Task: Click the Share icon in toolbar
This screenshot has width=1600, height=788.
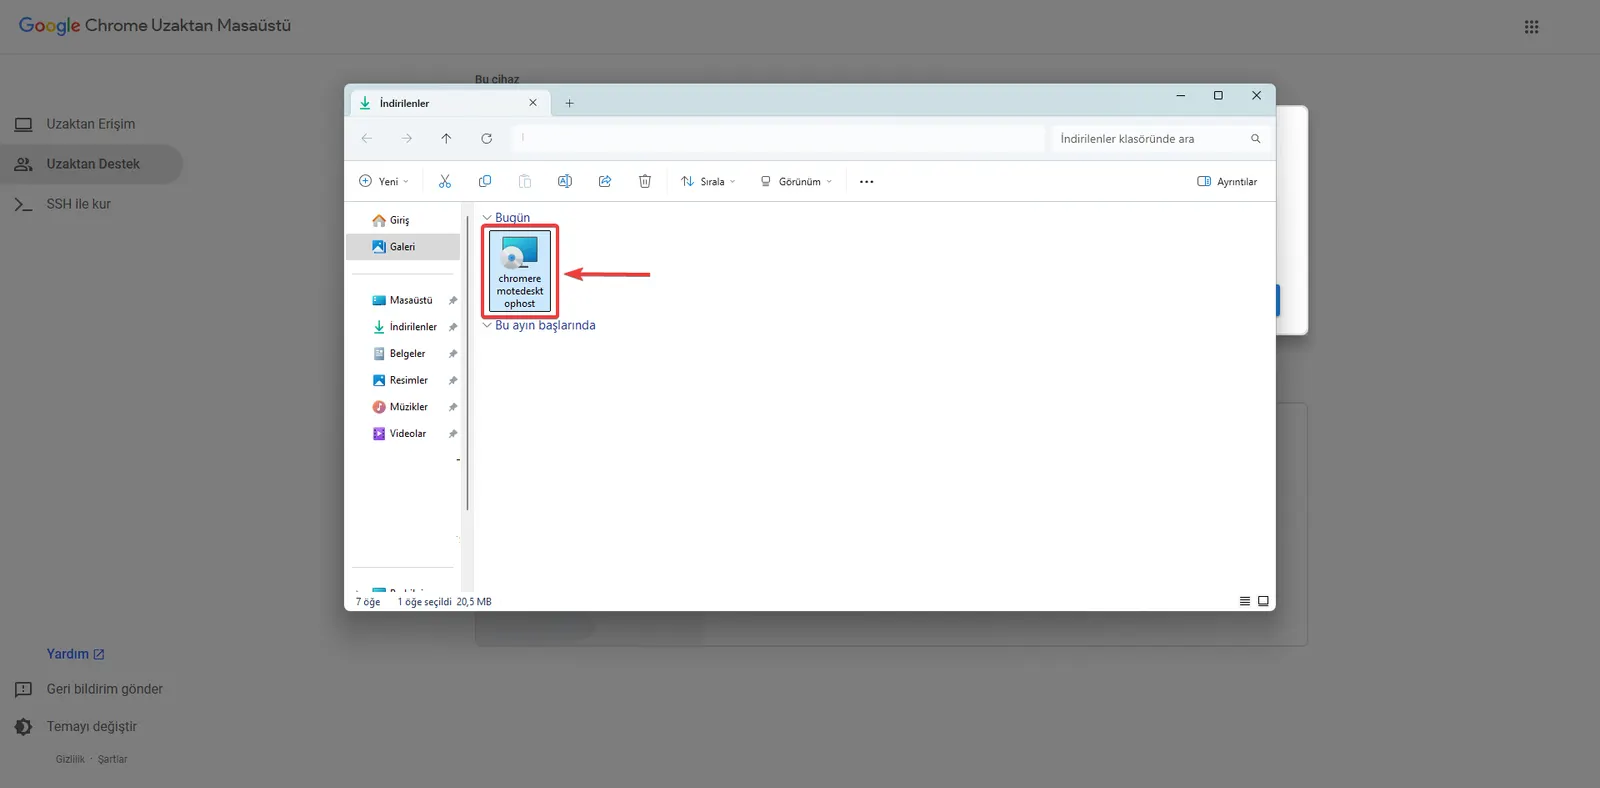Action: coord(605,181)
